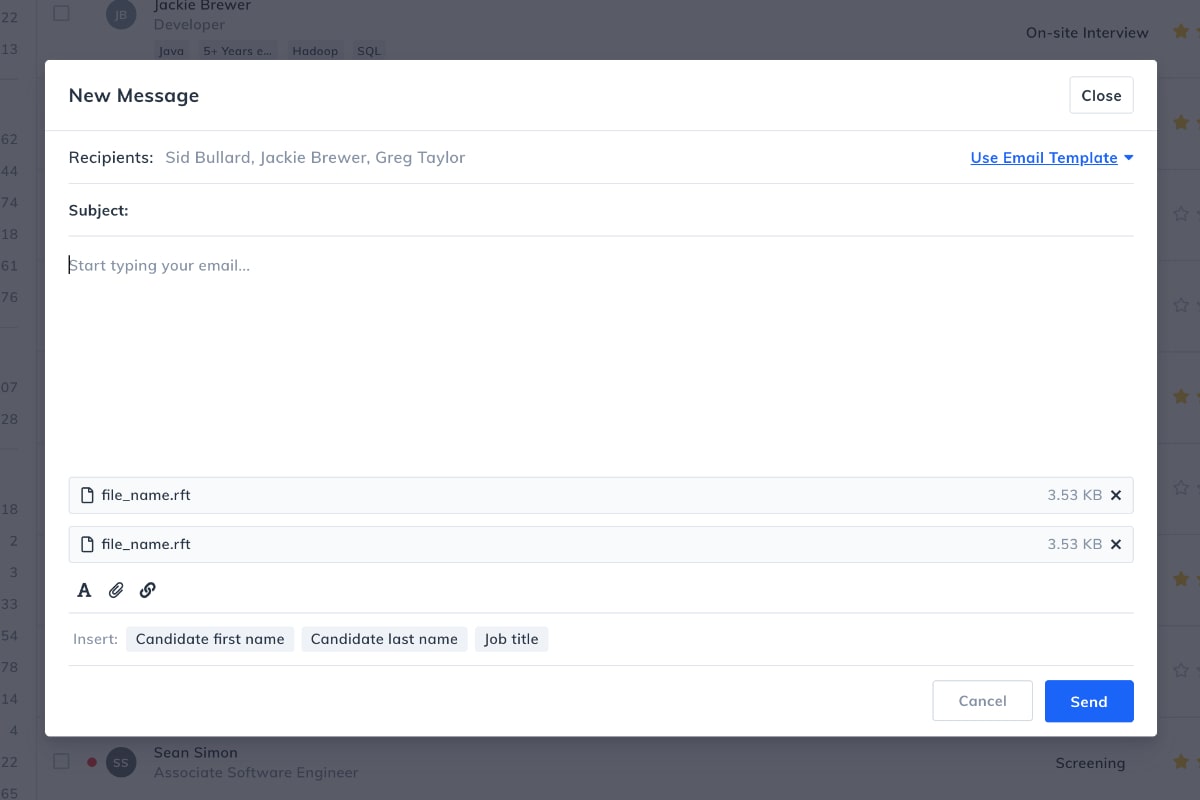Remove the second file_name.rft attachment
Image resolution: width=1200 pixels, height=800 pixels.
[x=1116, y=544]
